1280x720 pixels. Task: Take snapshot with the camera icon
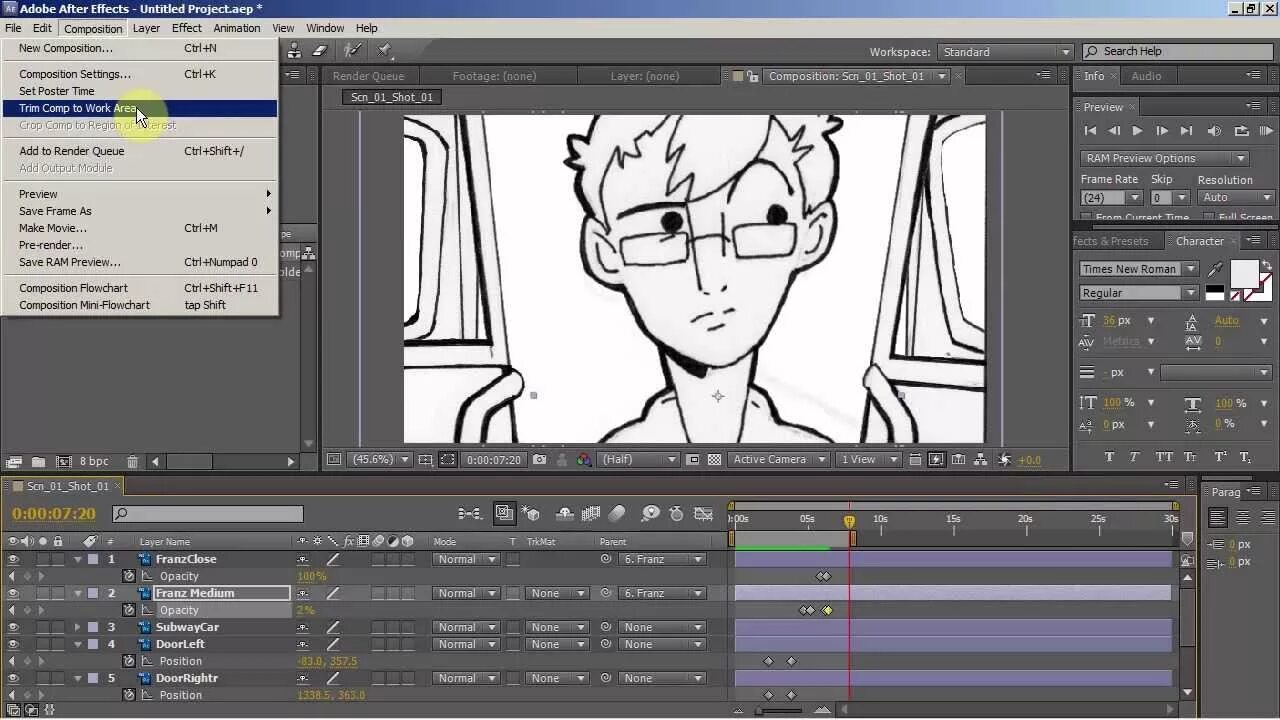540,460
